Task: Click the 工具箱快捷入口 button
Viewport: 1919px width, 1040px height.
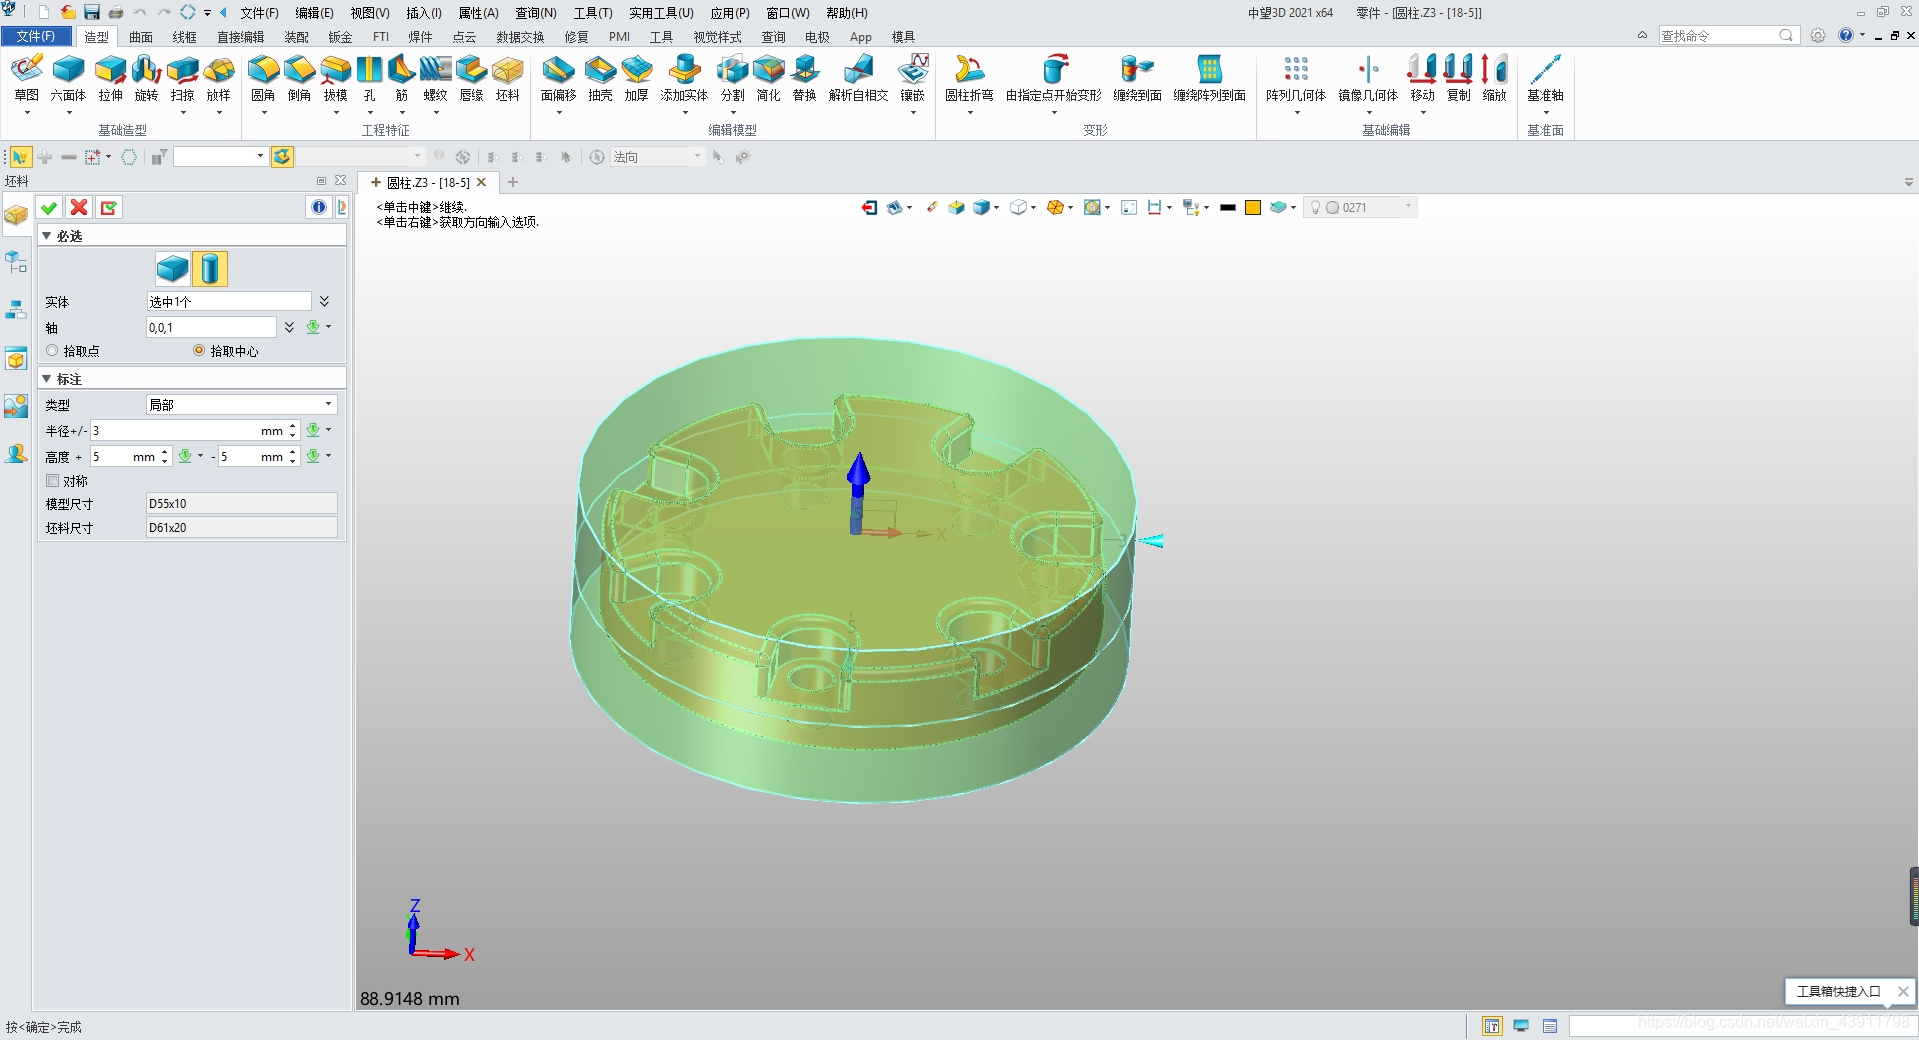Action: point(1838,992)
